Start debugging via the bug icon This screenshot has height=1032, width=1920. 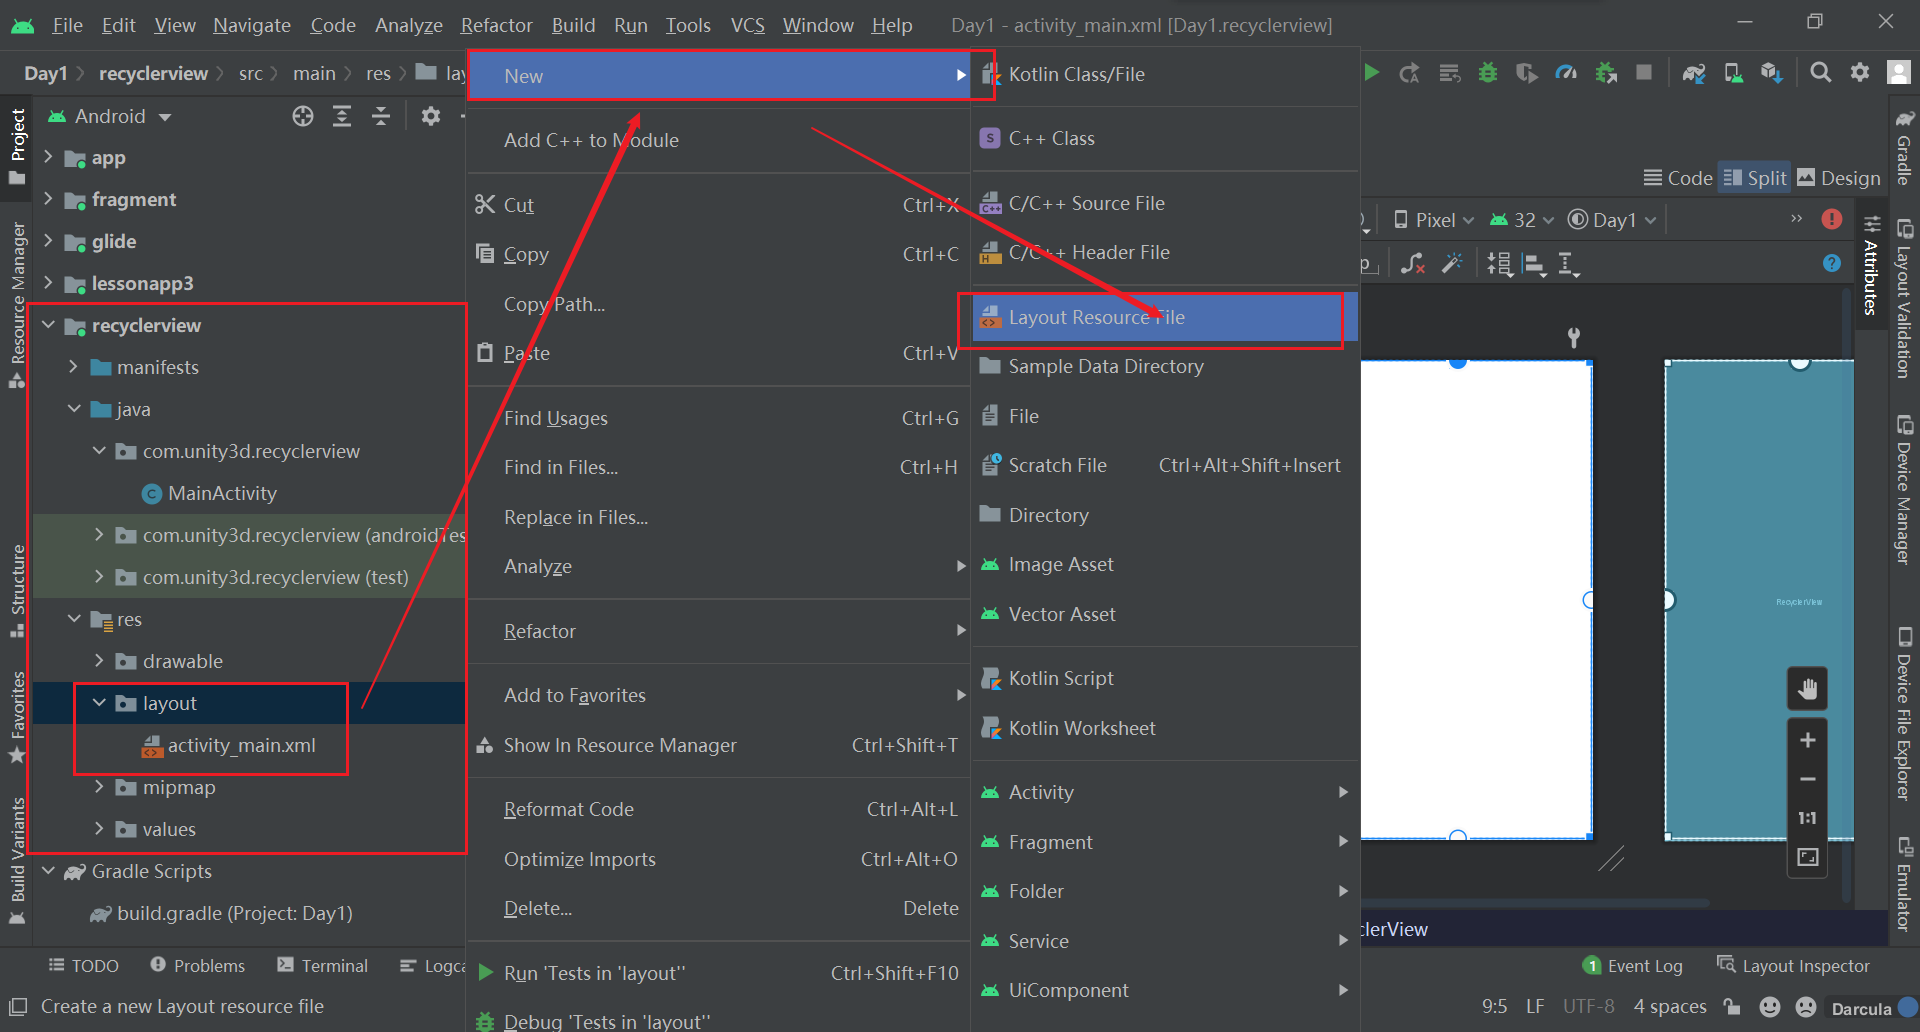(1488, 72)
